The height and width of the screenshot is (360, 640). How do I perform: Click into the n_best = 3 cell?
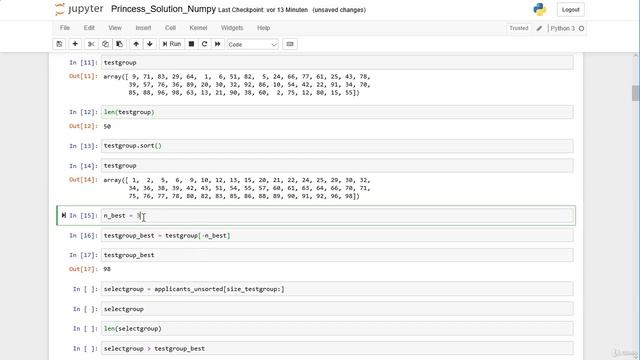tap(337, 216)
